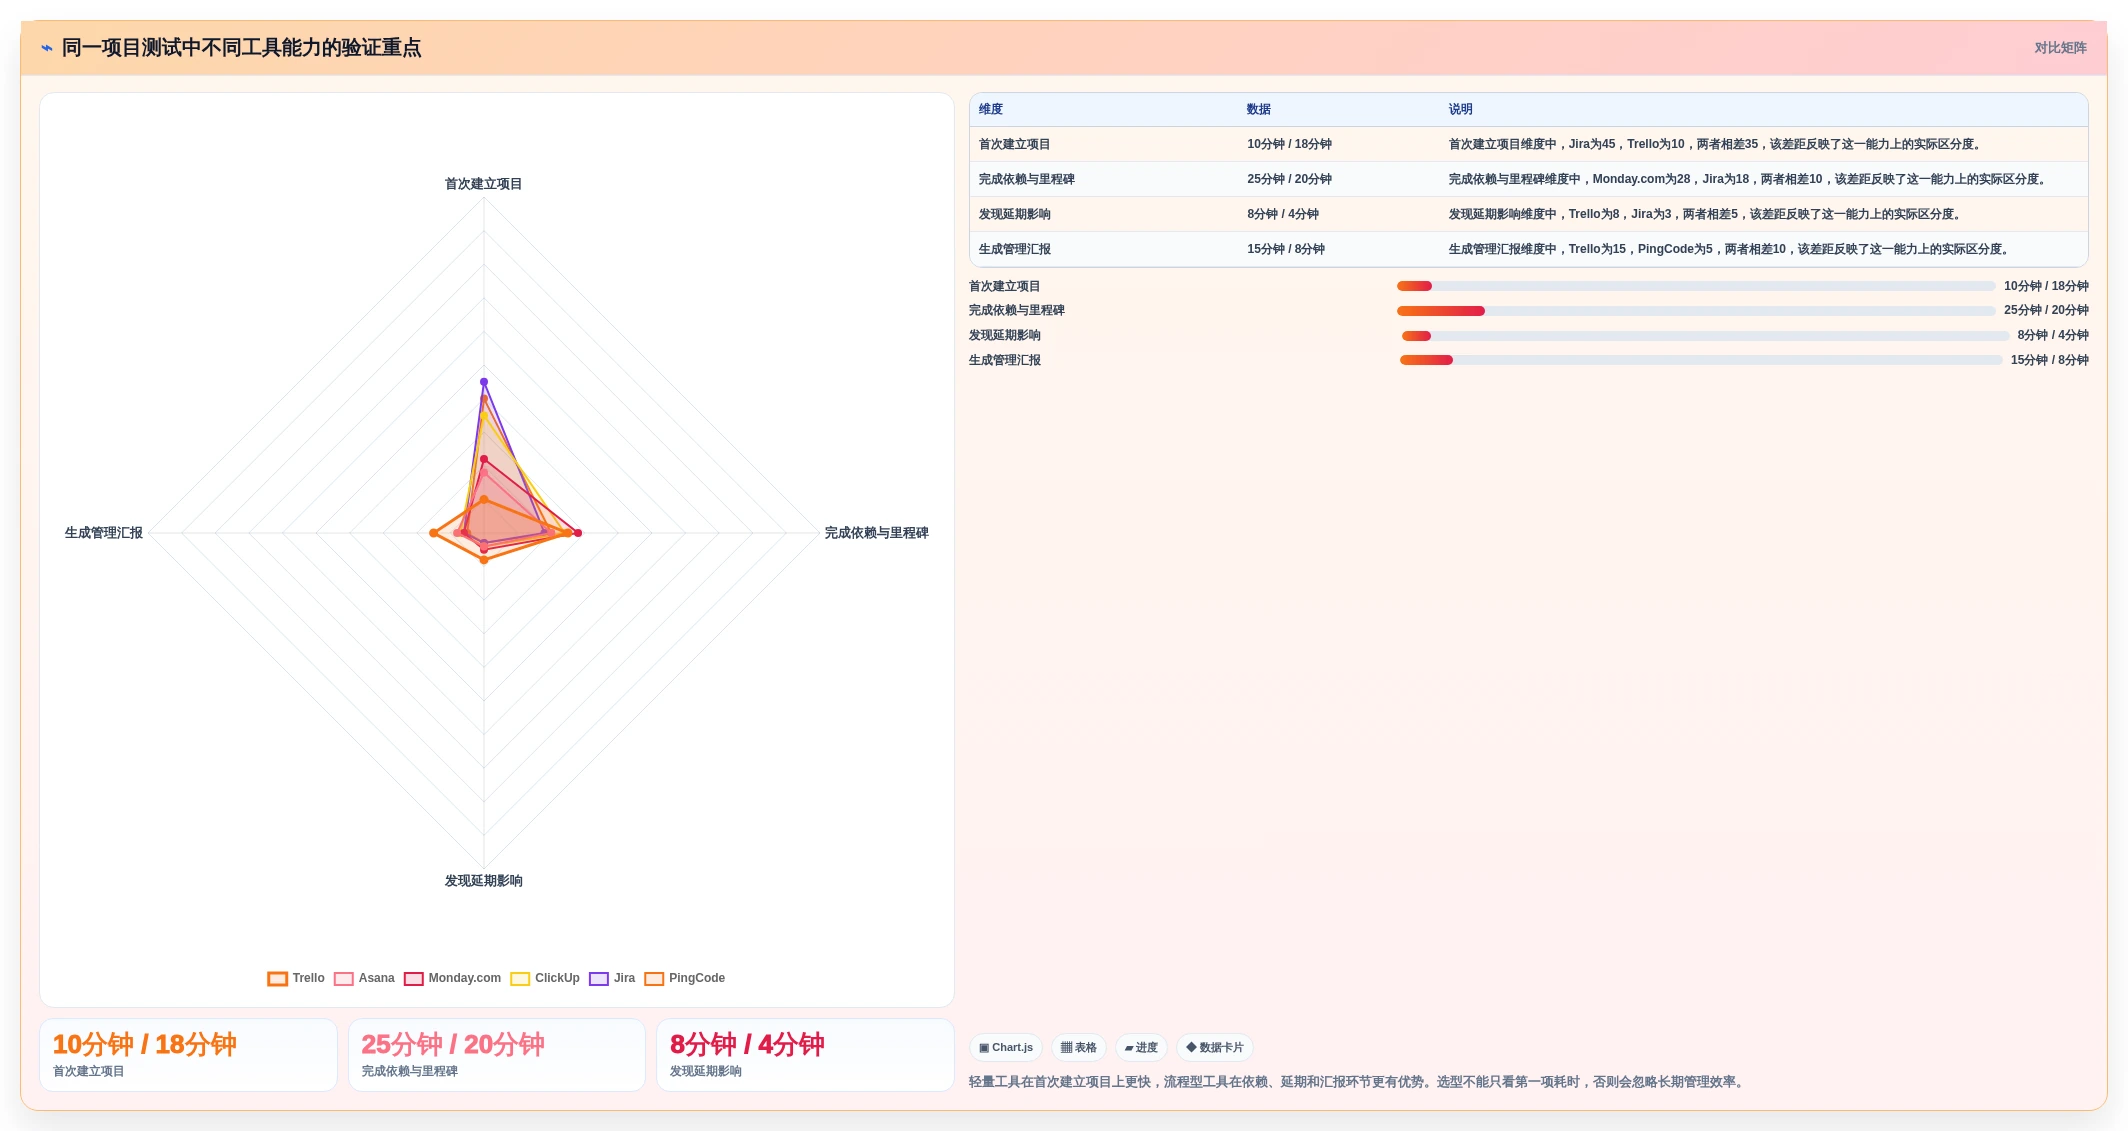Click the description mentioning PingCode为5
Image resolution: width=2128 pixels, height=1131 pixels.
click(x=1731, y=249)
